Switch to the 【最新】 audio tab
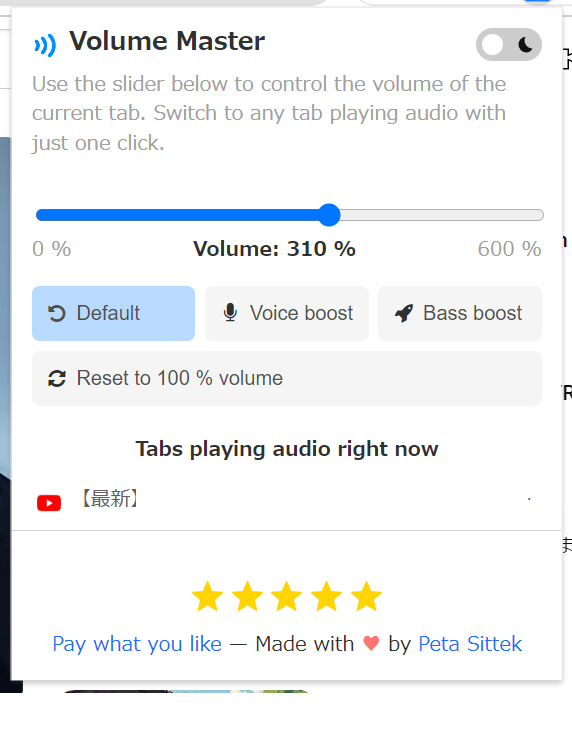 pyautogui.click(x=286, y=500)
